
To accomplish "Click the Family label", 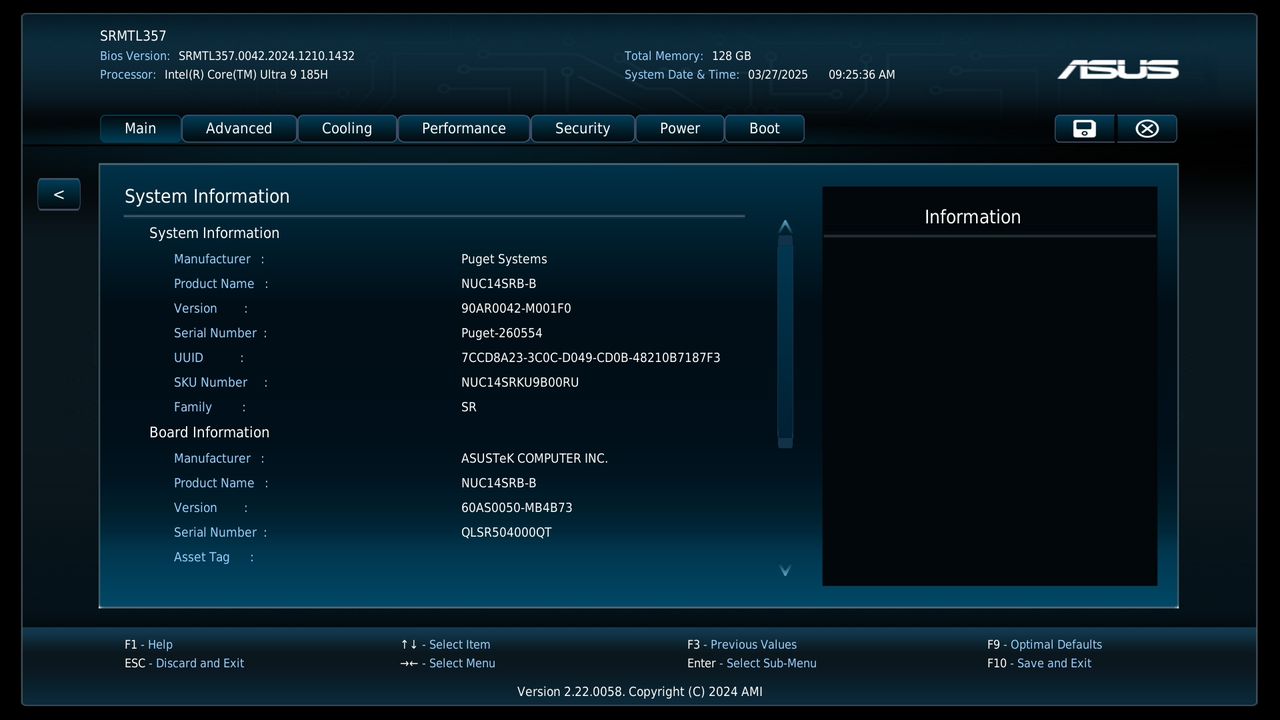I will tap(193, 407).
